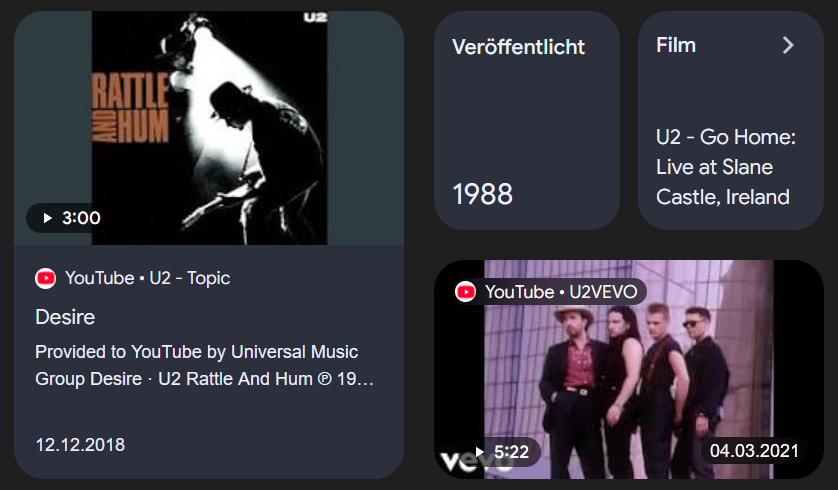The image size is (838, 490).
Task: Open the Veröffentlicht 1988 info card
Action: click(527, 121)
